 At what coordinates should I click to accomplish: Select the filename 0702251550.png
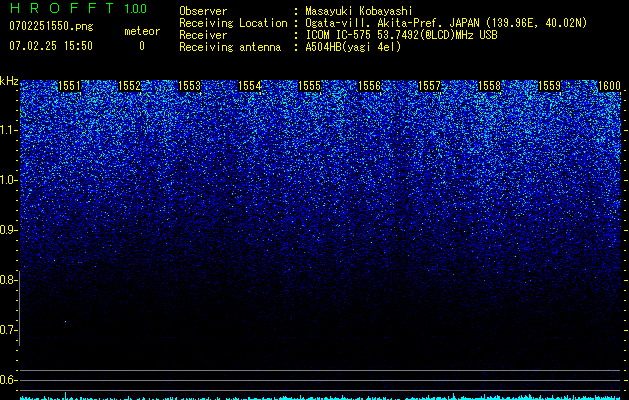click(x=51, y=27)
